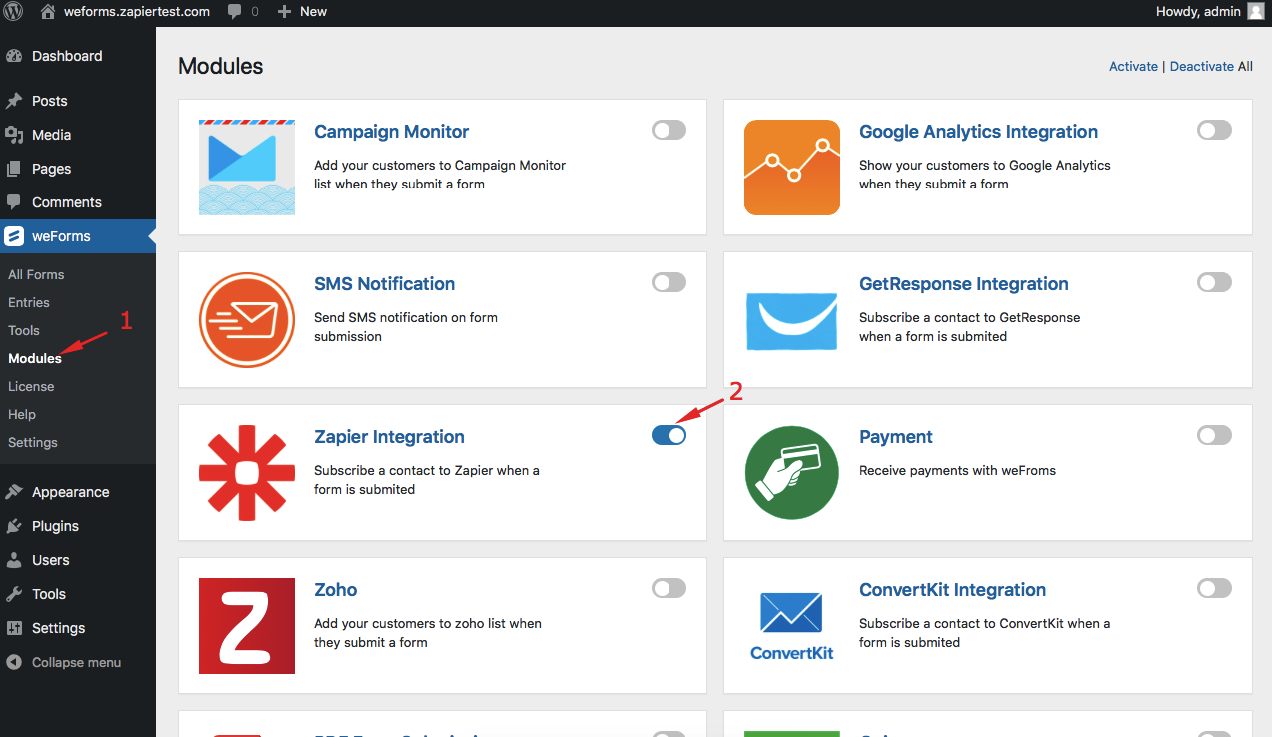Click the Tools wrench icon next to Users
The width and height of the screenshot is (1272, 737).
(14, 594)
